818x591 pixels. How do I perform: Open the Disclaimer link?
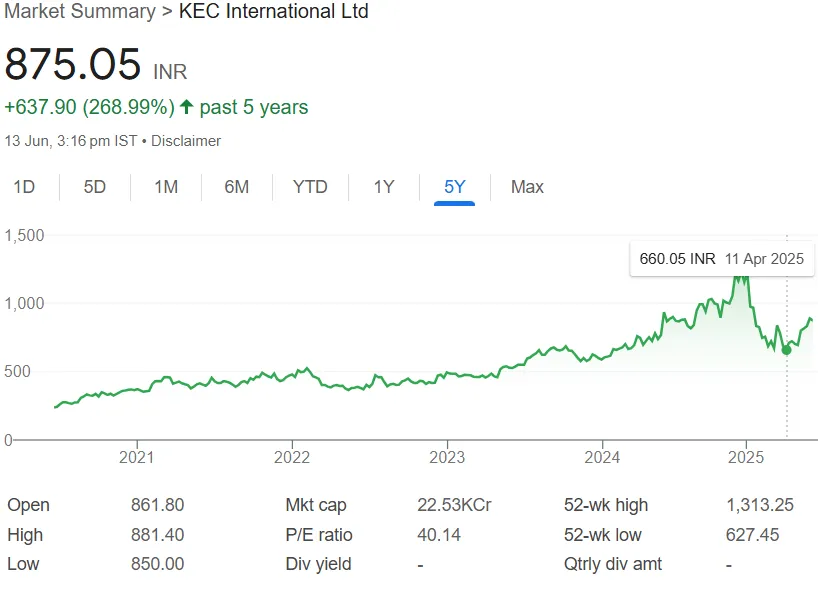[186, 141]
